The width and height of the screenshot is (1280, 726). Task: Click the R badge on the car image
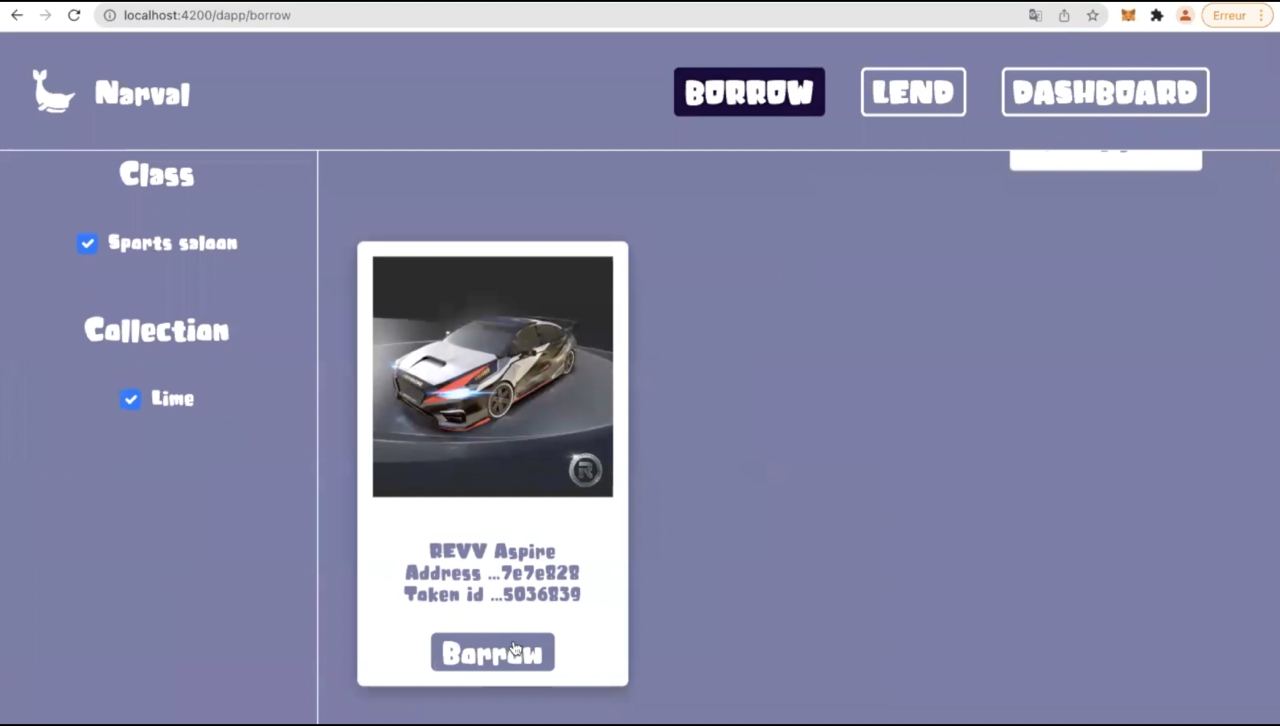[x=585, y=469]
